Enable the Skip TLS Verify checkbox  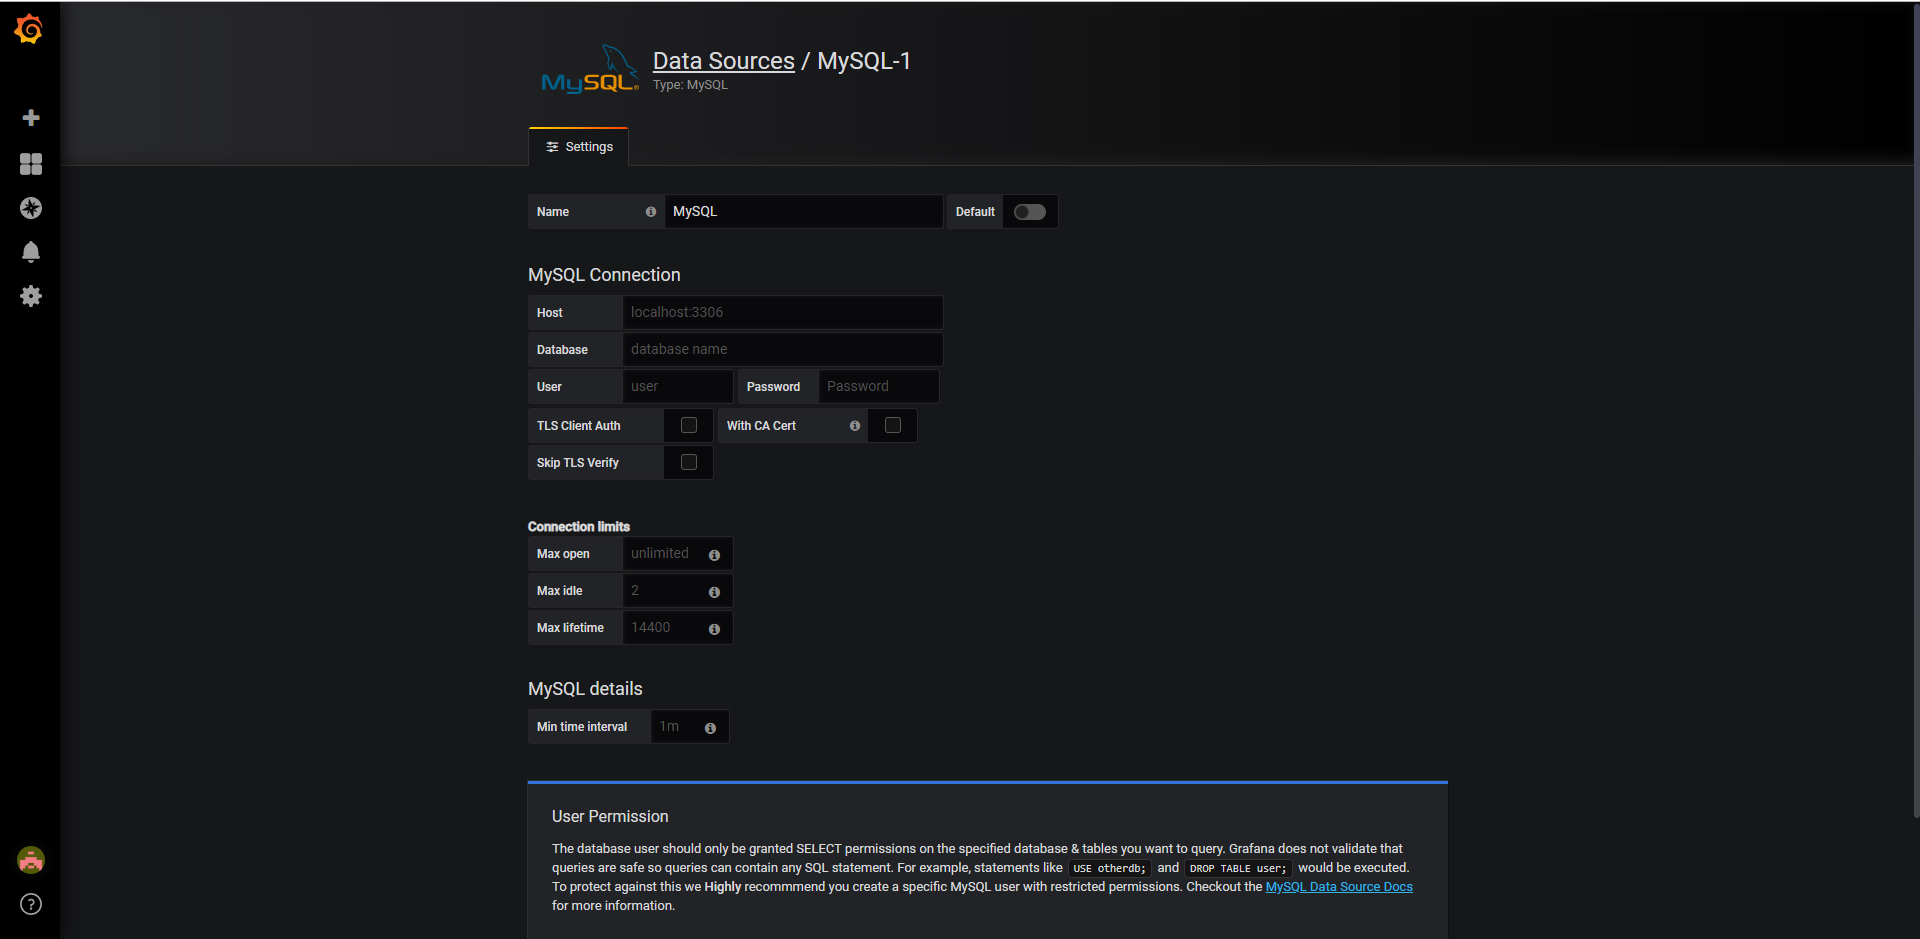pos(689,463)
